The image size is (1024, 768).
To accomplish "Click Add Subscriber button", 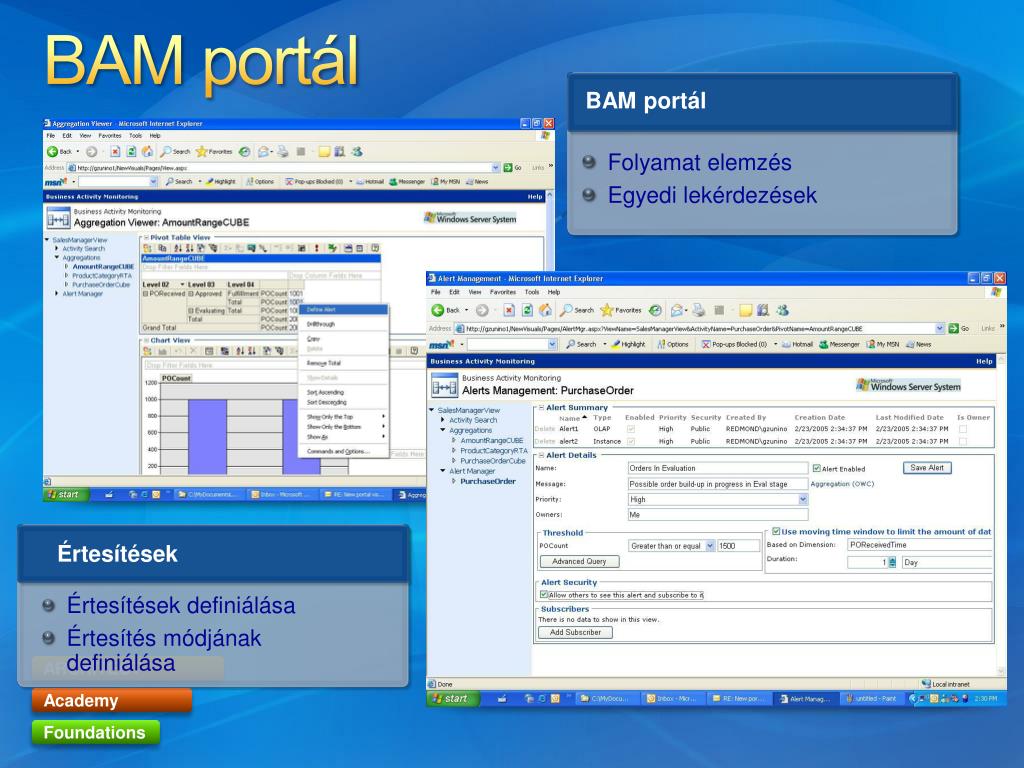I will (575, 632).
